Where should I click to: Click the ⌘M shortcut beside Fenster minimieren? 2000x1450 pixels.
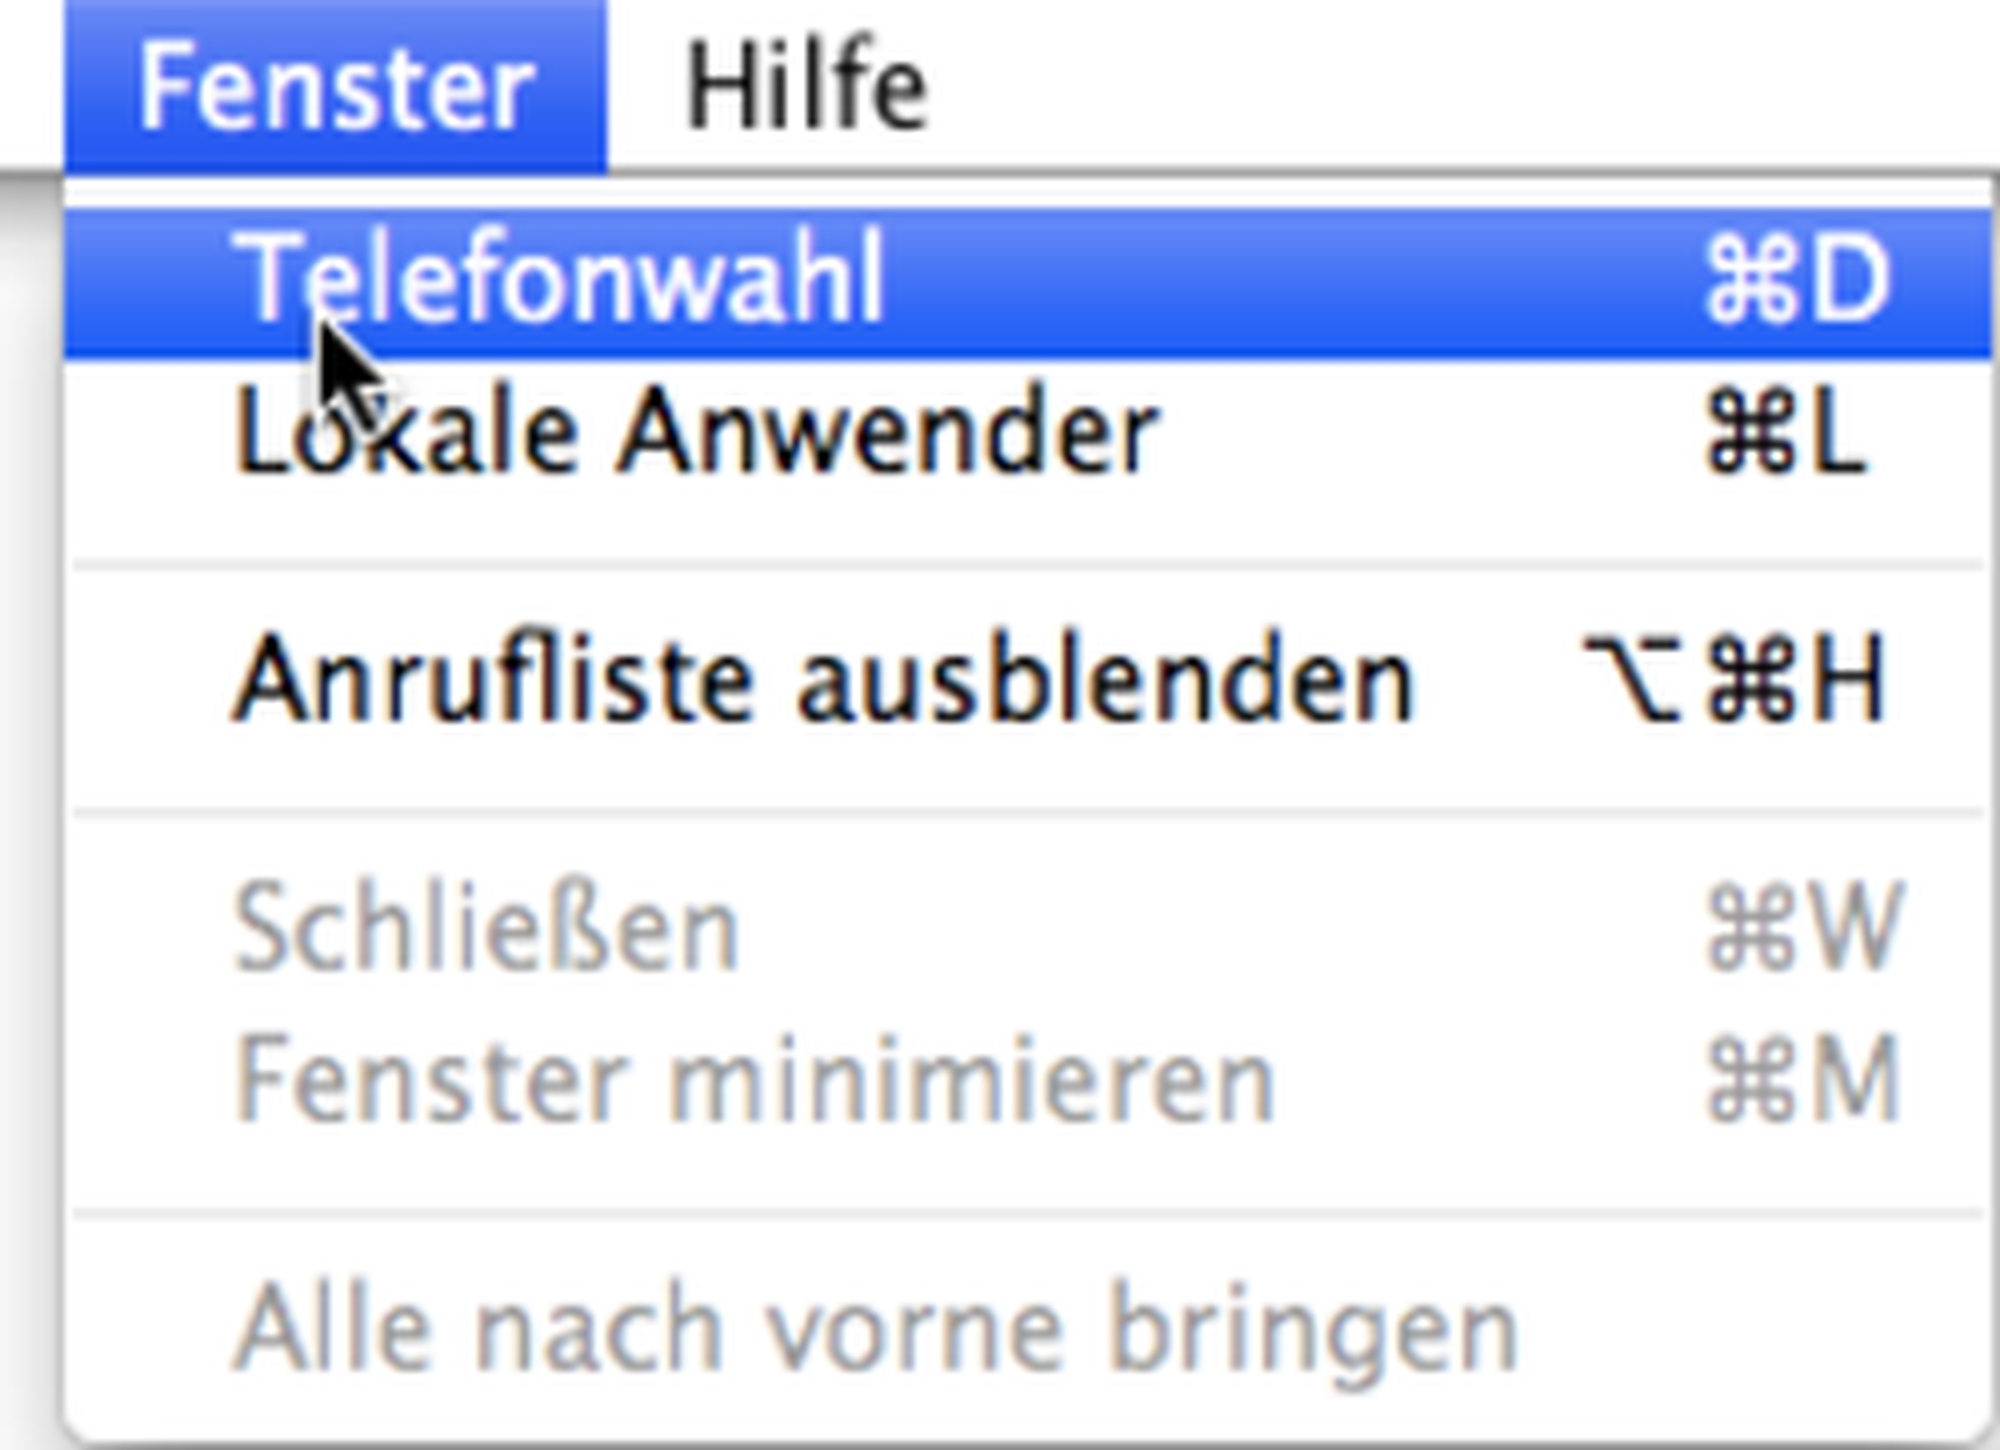pos(1802,1082)
